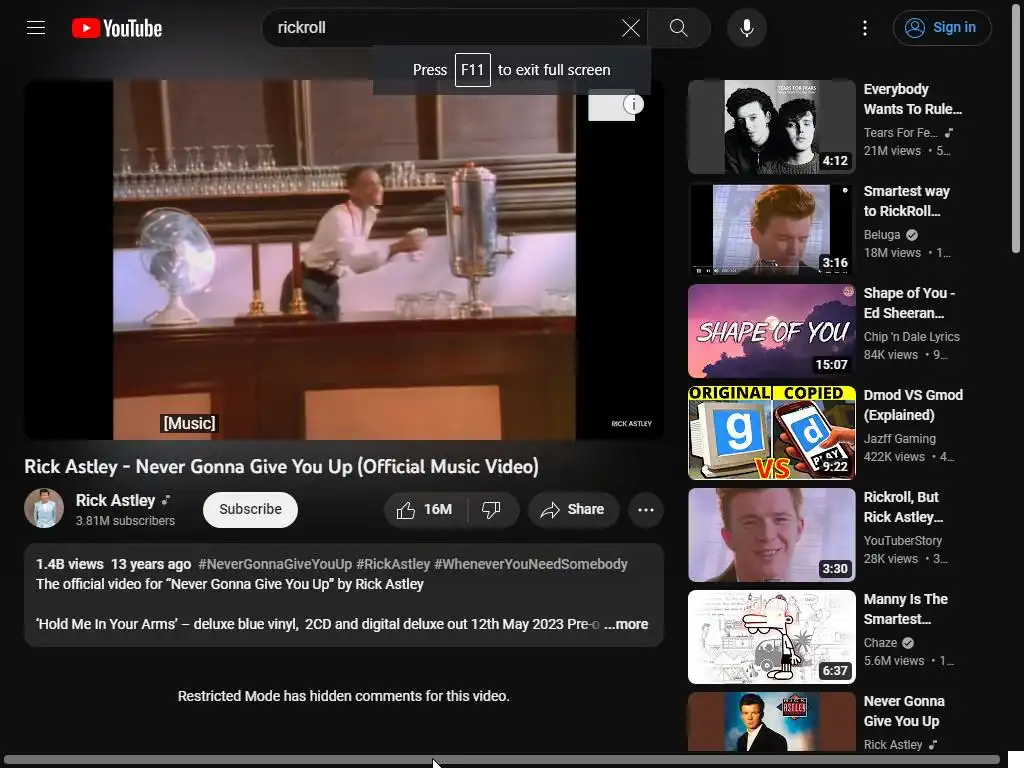Click the Sign in button

coord(942,28)
